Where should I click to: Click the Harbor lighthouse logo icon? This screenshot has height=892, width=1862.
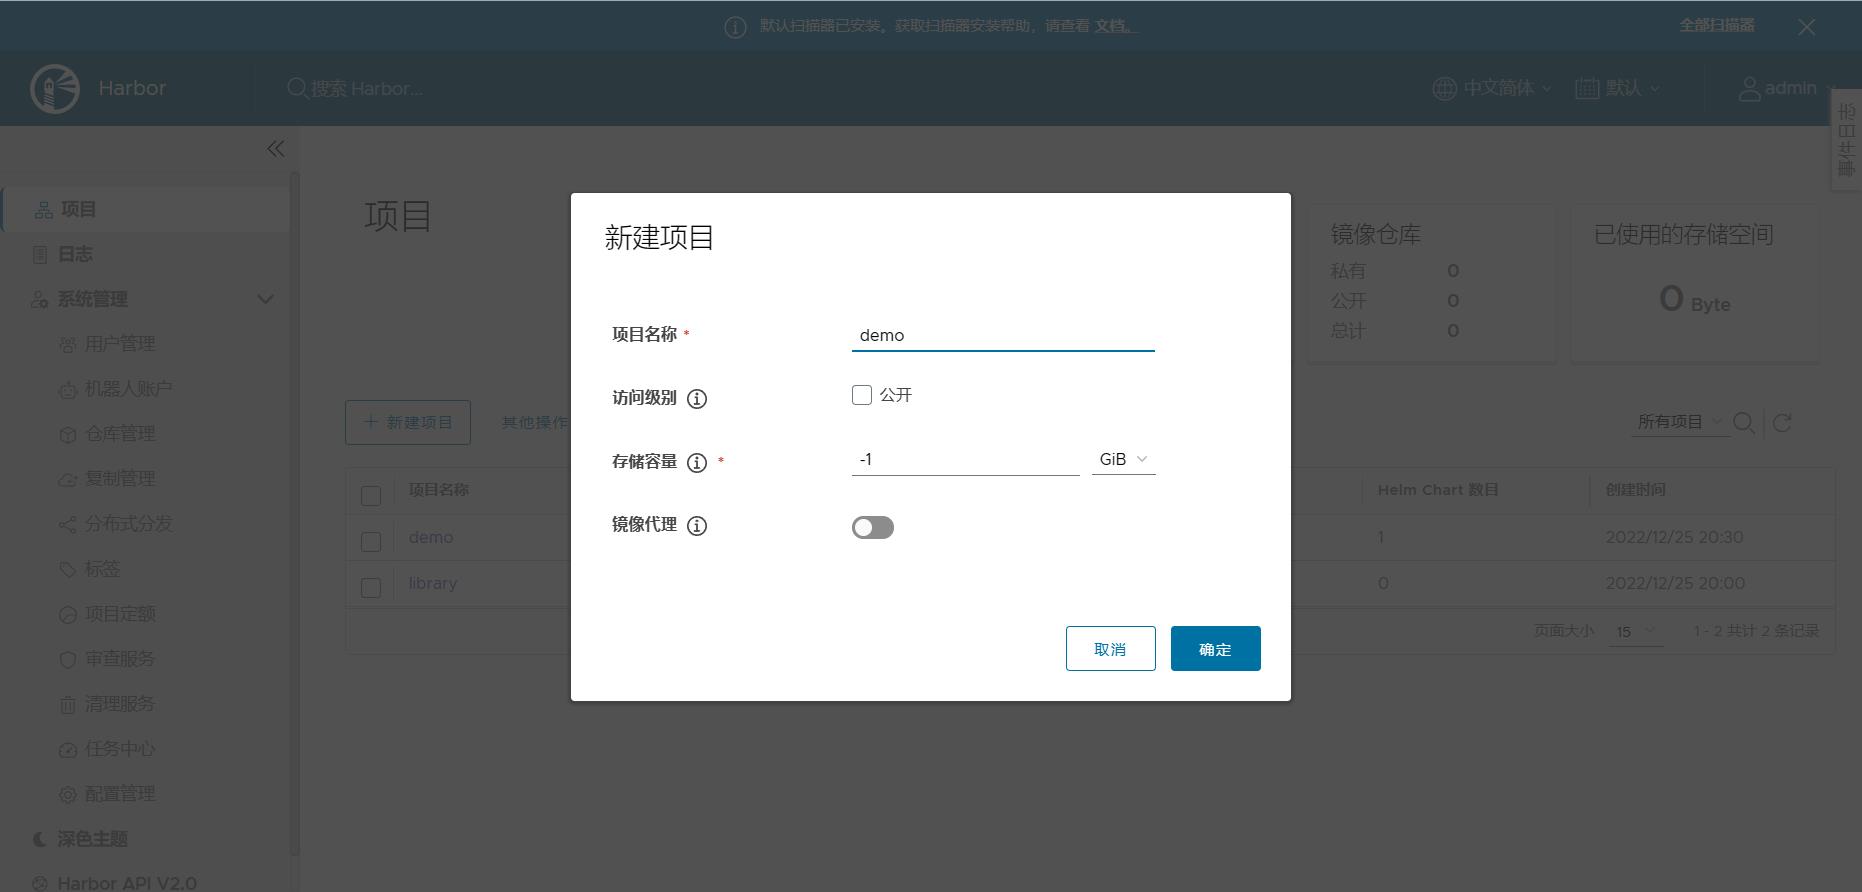click(55, 88)
